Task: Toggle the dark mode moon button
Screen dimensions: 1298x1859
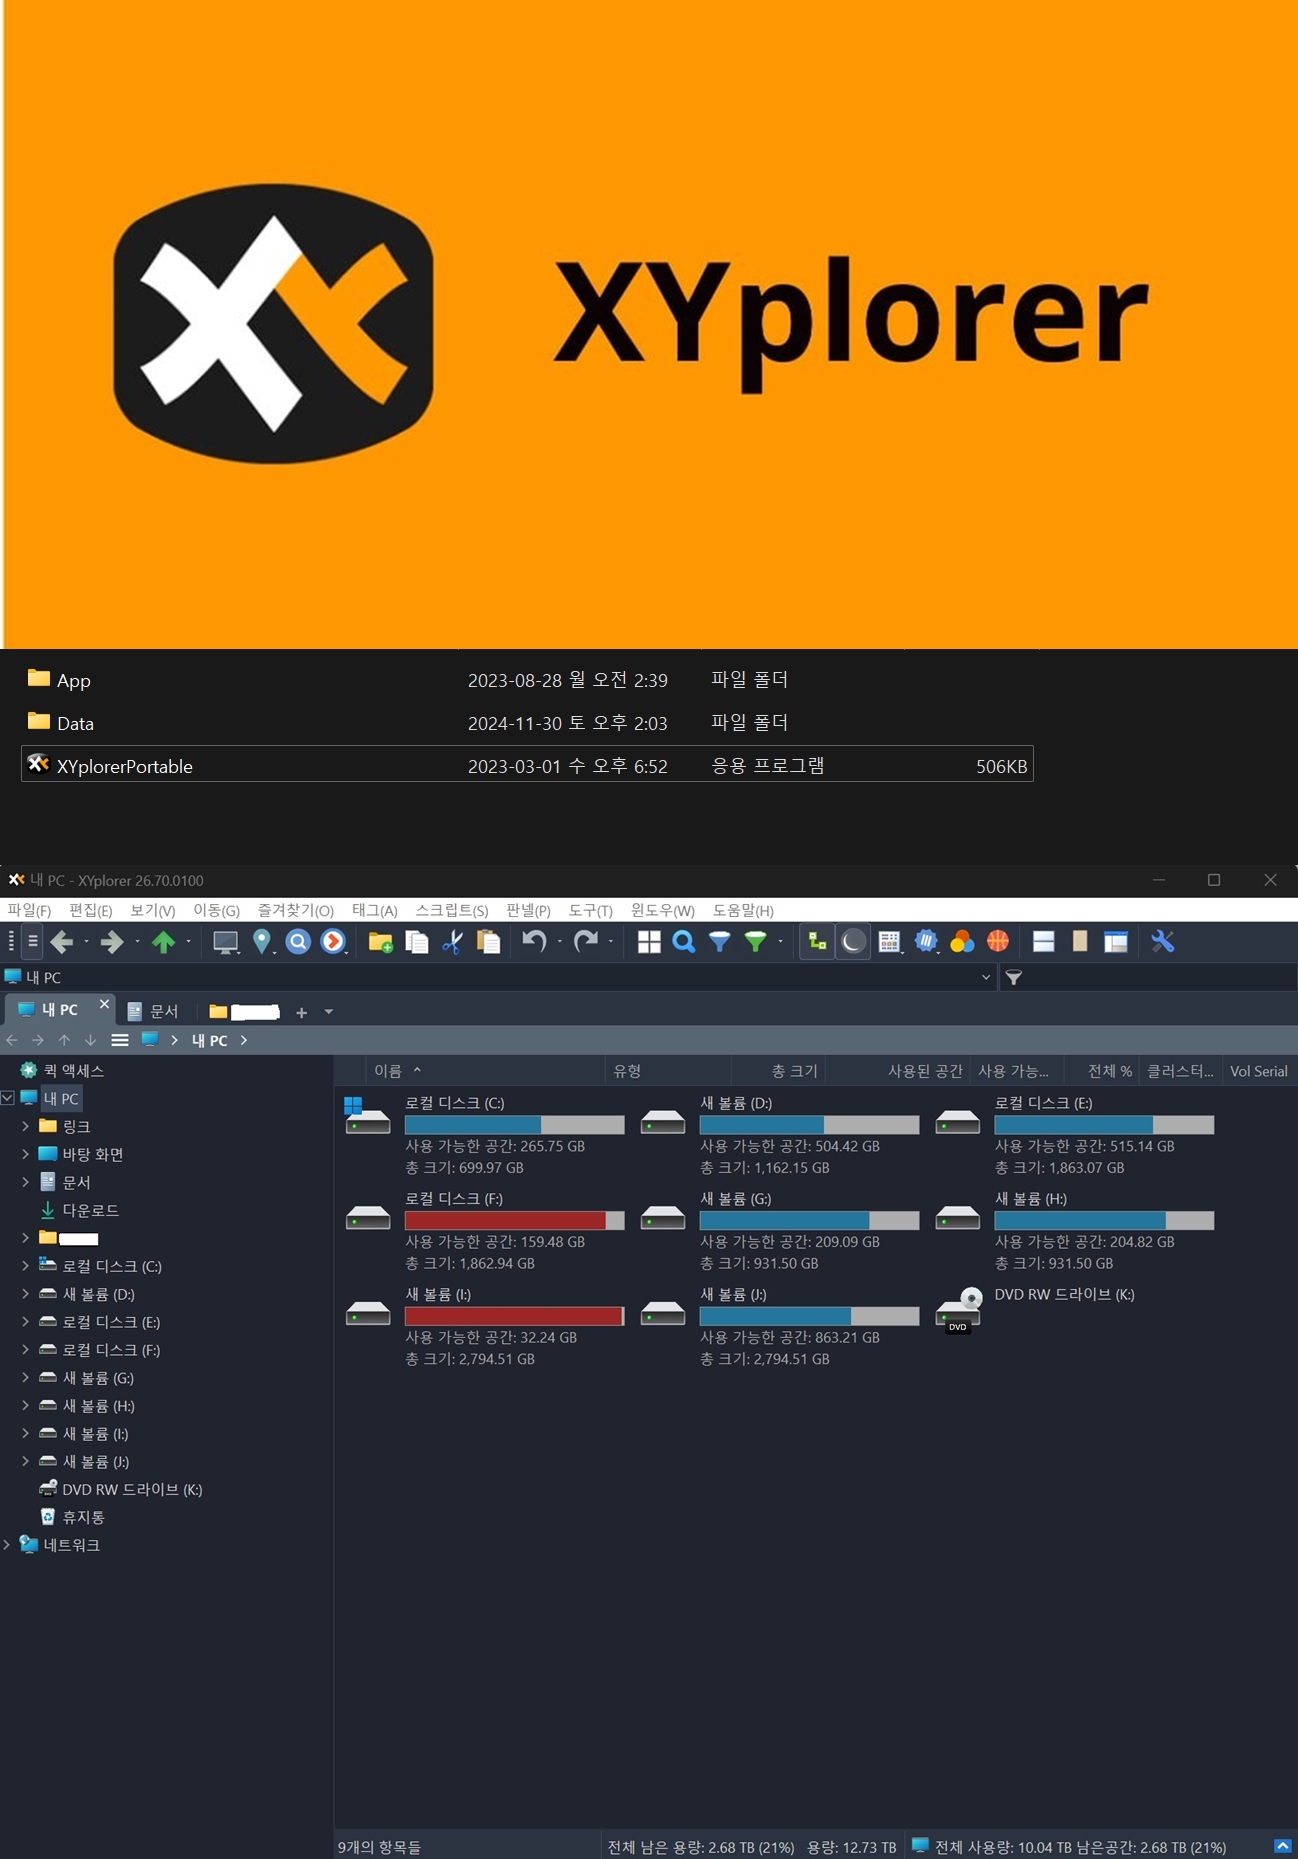Action: pos(853,941)
